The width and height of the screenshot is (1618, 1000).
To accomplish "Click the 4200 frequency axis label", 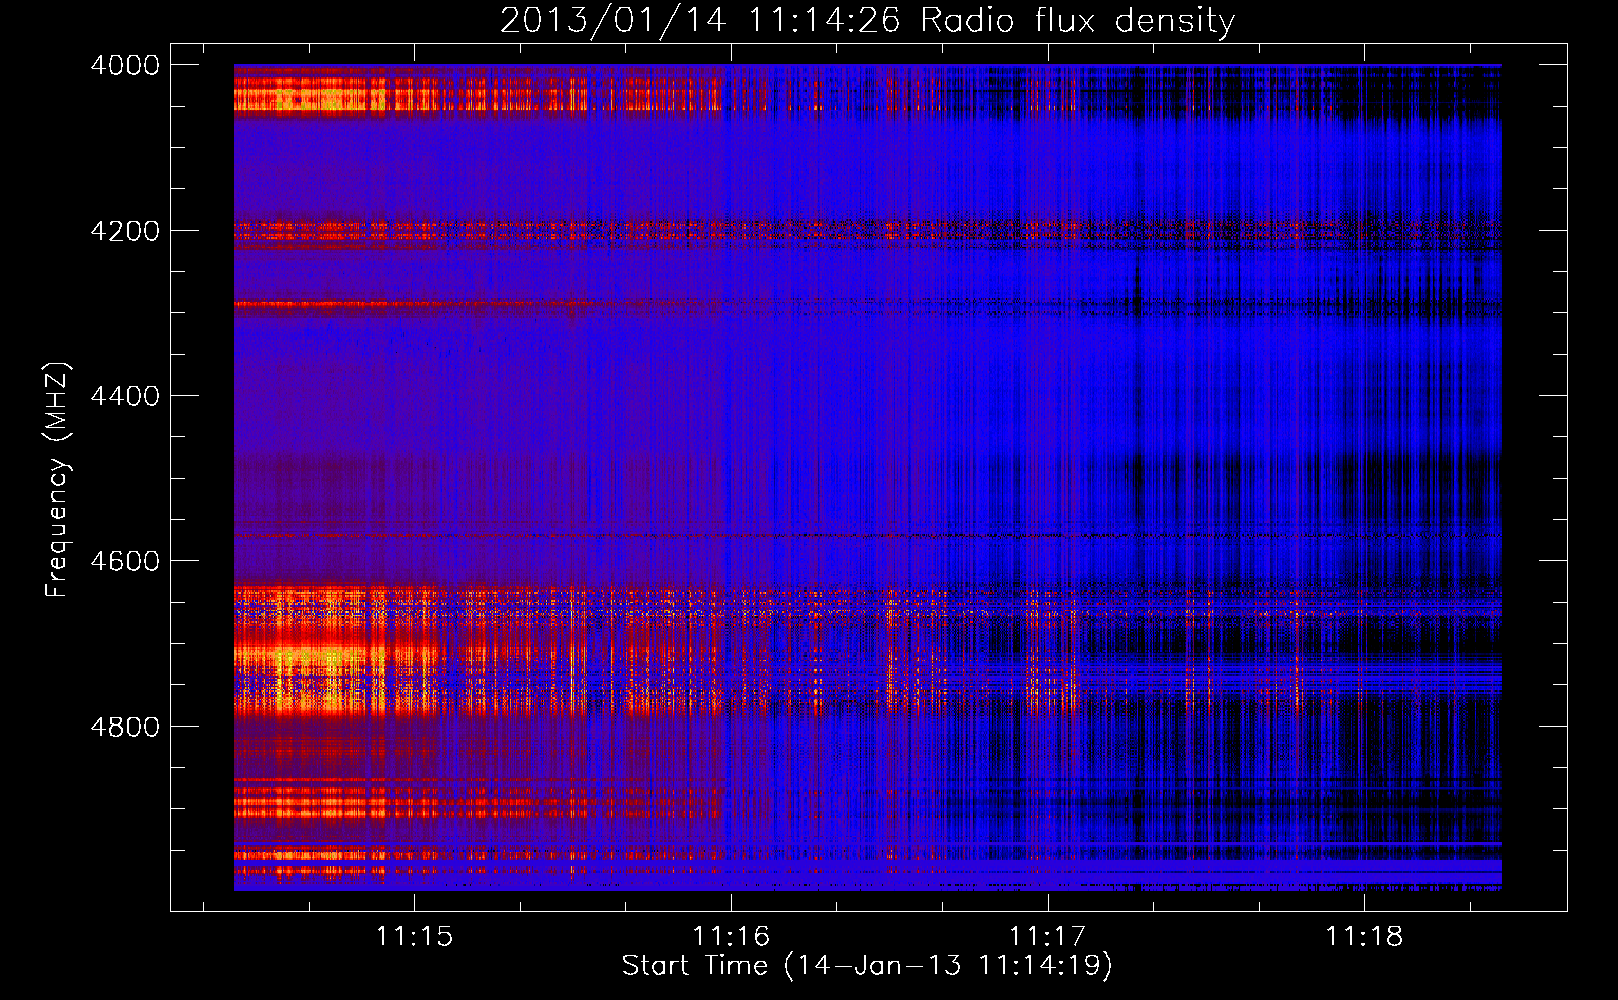I will point(125,231).
